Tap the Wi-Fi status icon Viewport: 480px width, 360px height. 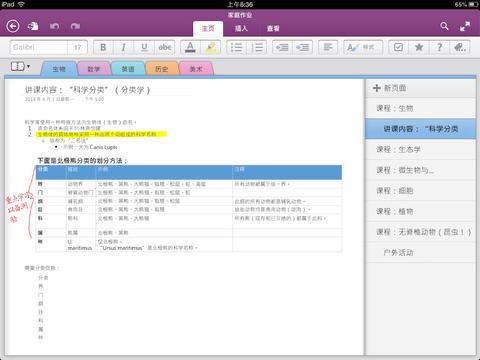click(21, 4)
